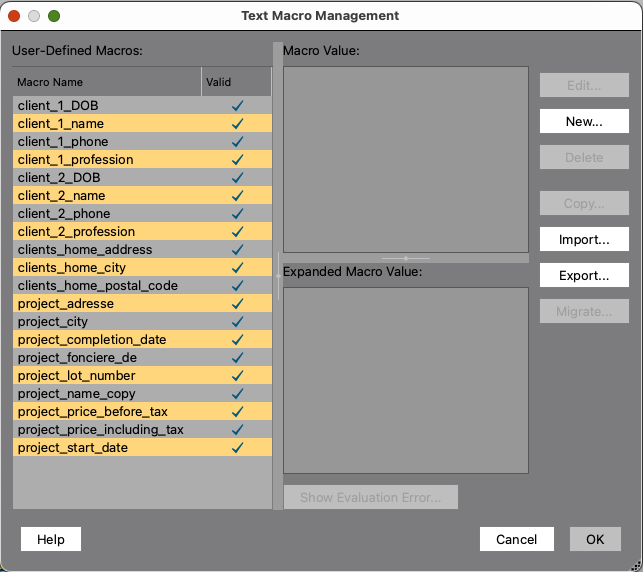
Task: Click the Import button
Action: [x=584, y=239]
